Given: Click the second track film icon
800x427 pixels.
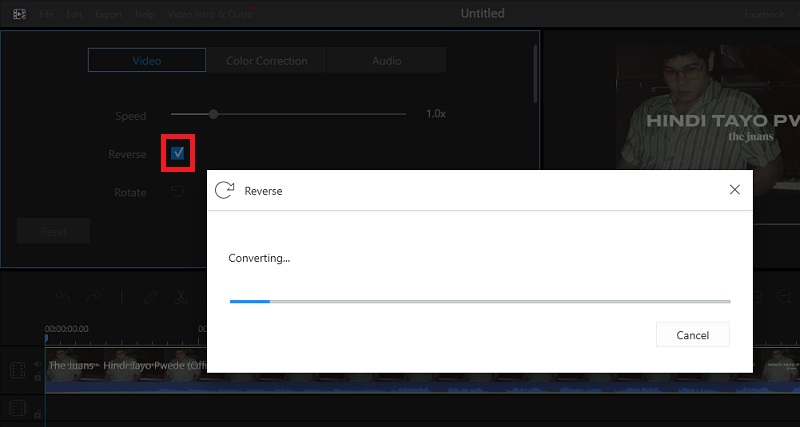Looking at the screenshot, I should pyautogui.click(x=17, y=408).
